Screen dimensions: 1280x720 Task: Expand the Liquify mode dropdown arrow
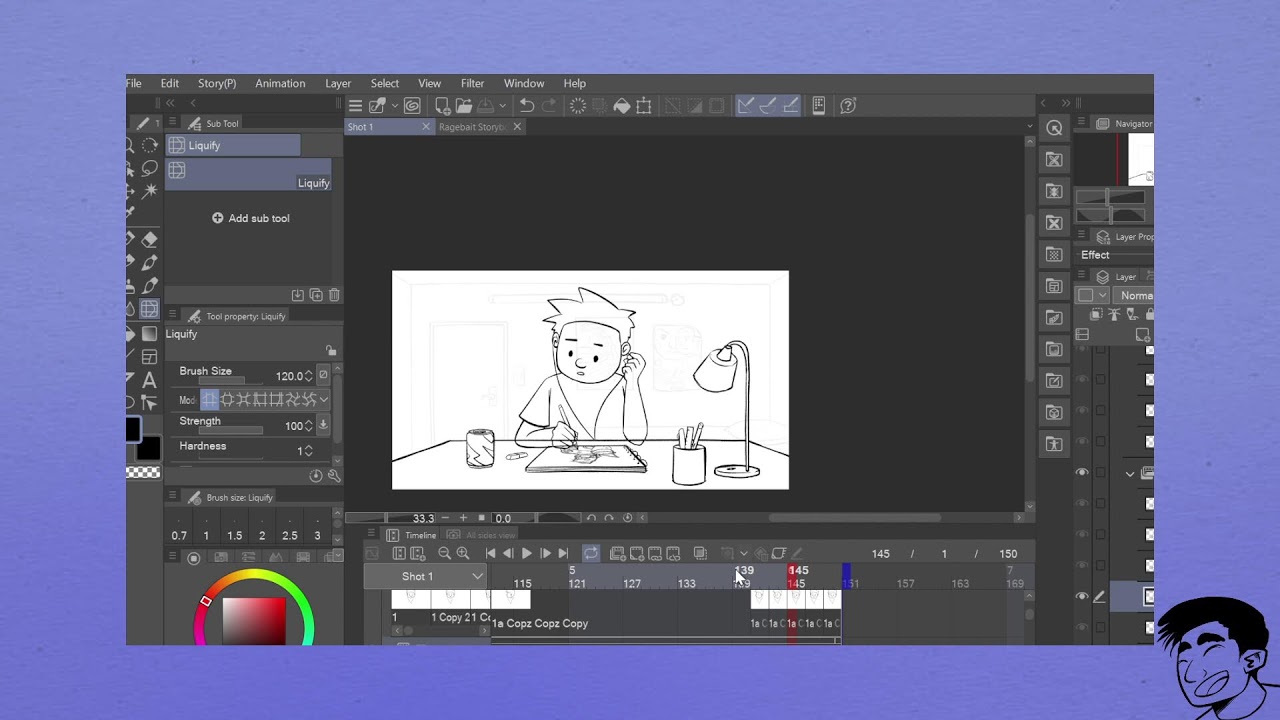324,400
